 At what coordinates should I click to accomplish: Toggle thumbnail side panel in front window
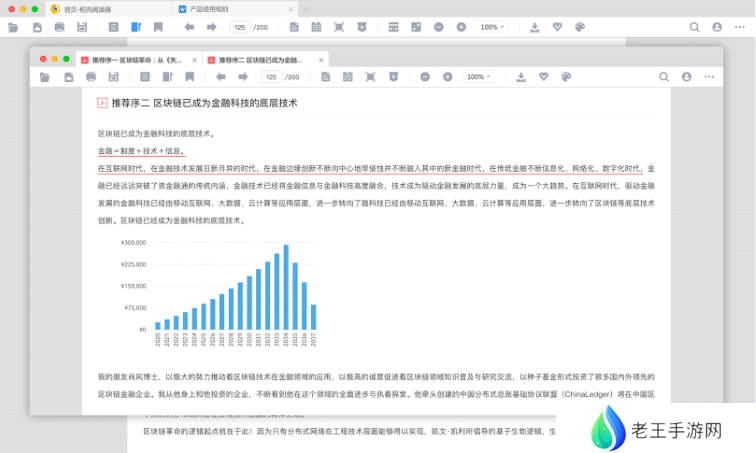point(167,77)
